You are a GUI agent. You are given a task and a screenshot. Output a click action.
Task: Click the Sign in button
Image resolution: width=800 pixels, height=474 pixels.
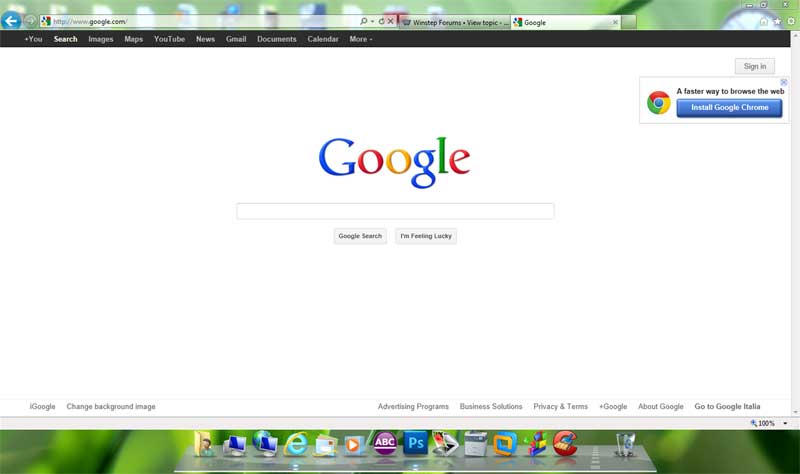tap(755, 66)
